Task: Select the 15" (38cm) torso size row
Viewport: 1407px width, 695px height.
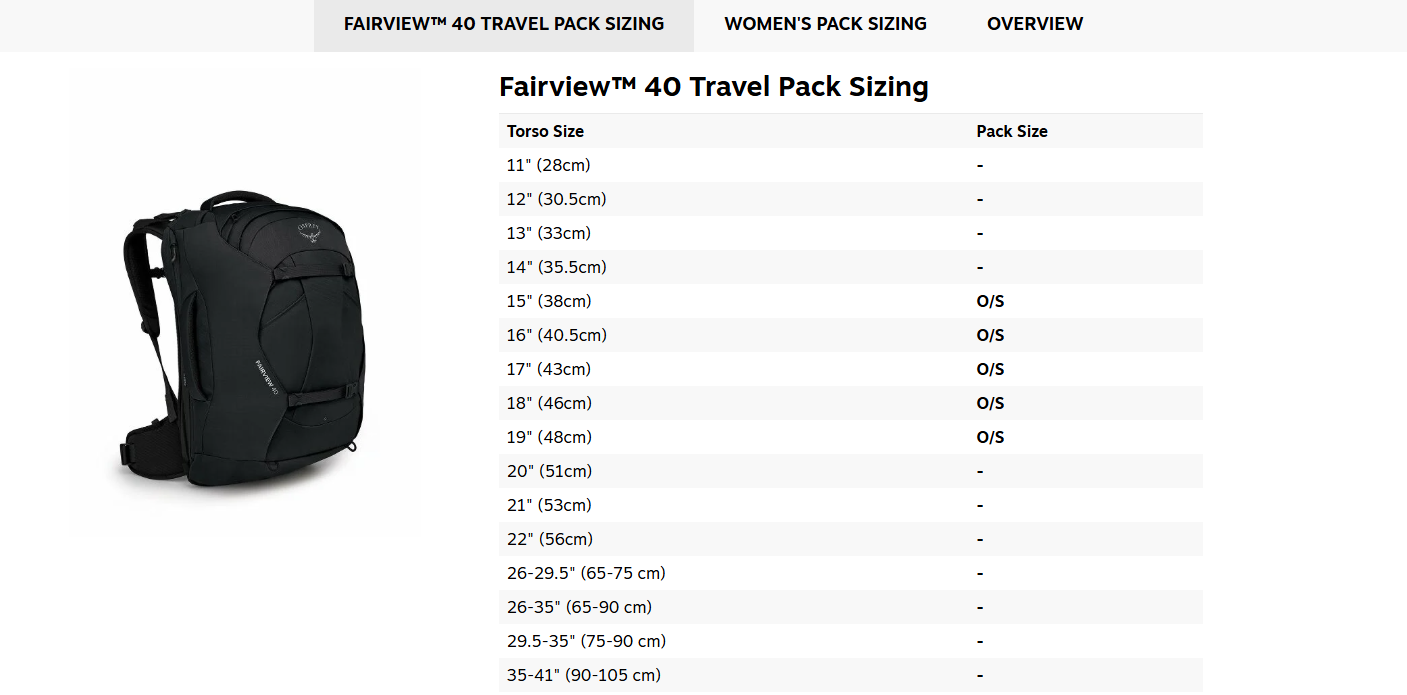Action: pyautogui.click(x=549, y=301)
